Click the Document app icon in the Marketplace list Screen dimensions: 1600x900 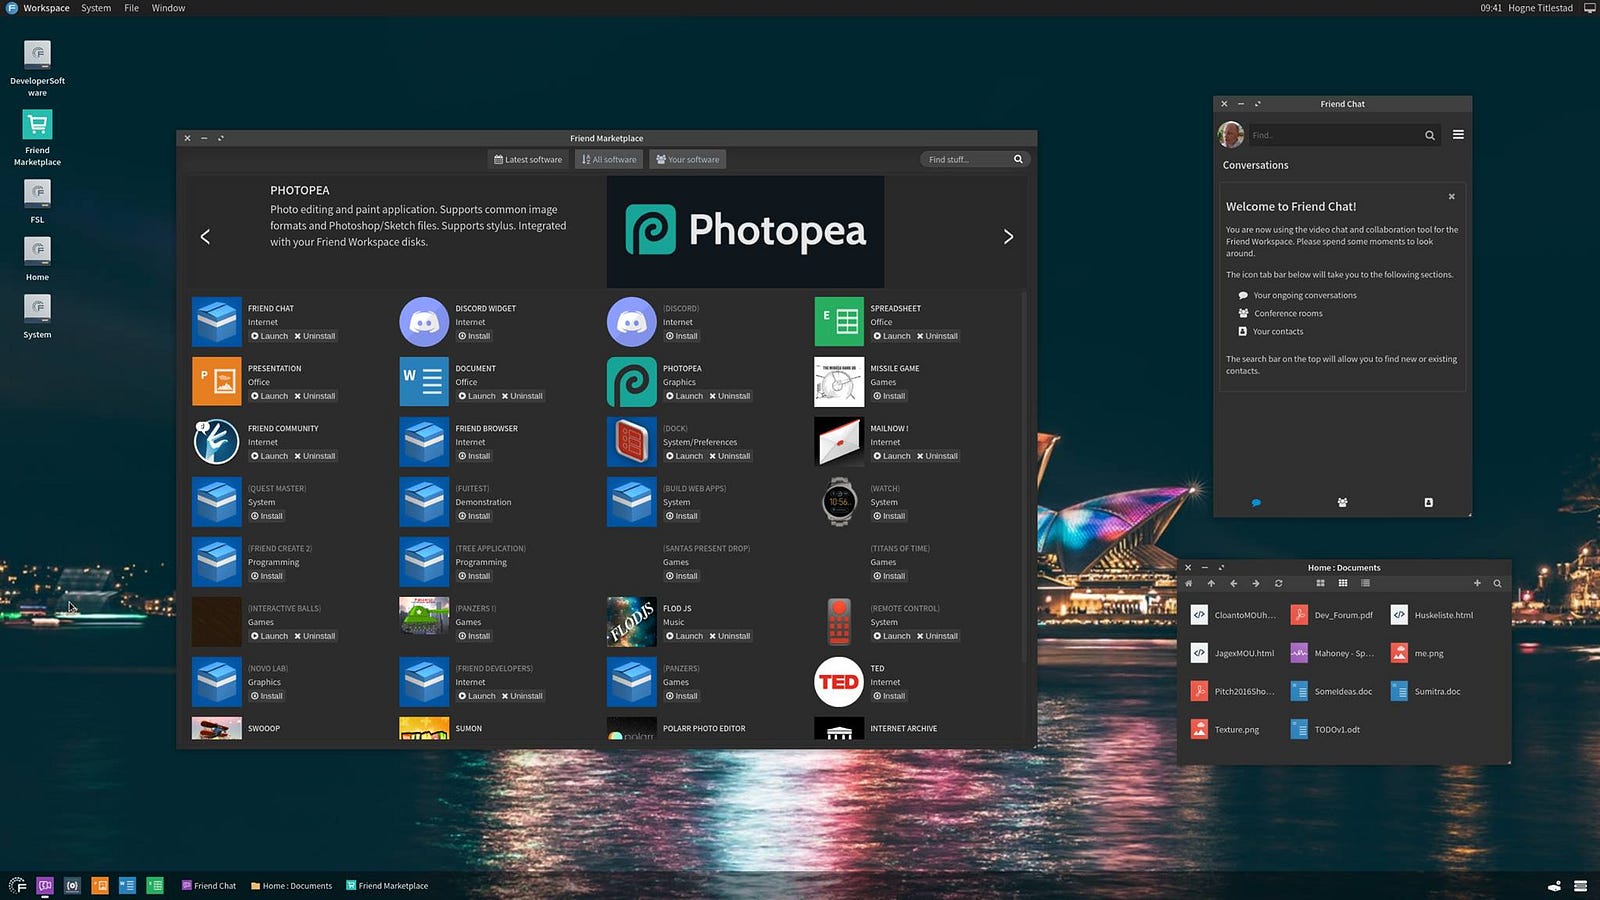(424, 382)
